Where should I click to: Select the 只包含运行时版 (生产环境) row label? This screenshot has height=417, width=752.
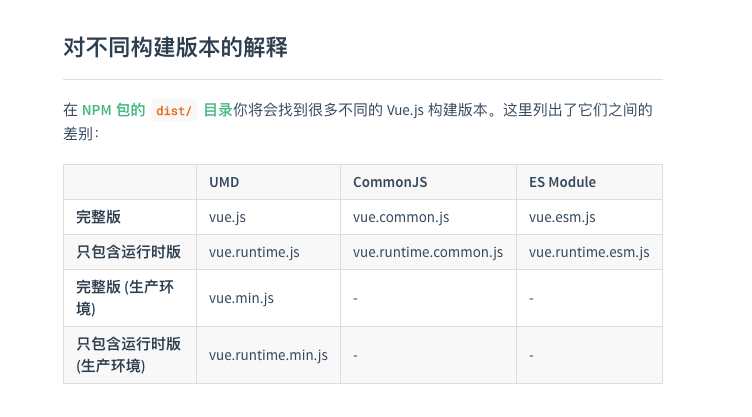coord(130,355)
